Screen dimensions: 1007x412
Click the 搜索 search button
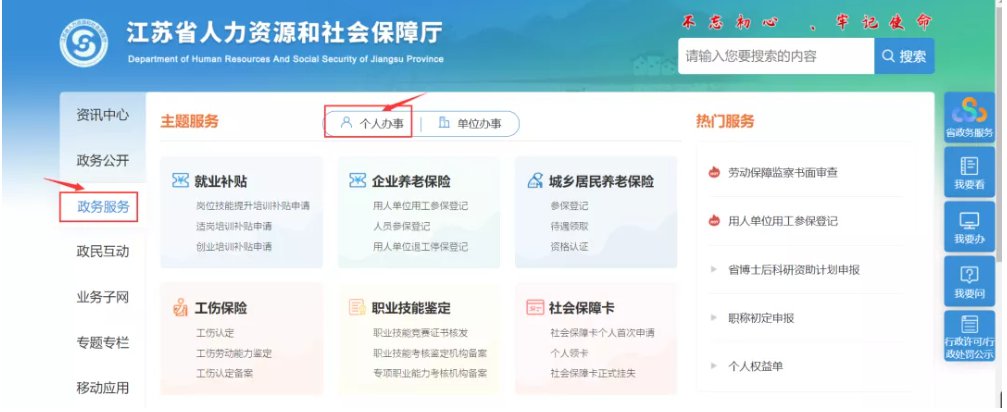point(904,56)
